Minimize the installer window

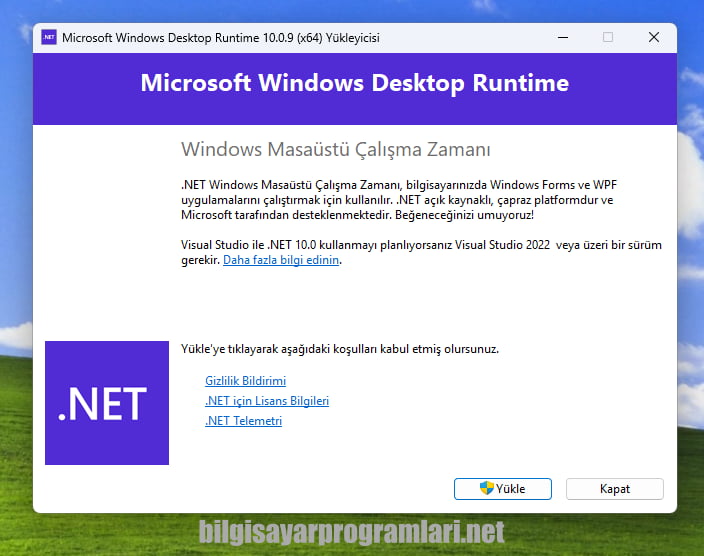[x=563, y=37]
